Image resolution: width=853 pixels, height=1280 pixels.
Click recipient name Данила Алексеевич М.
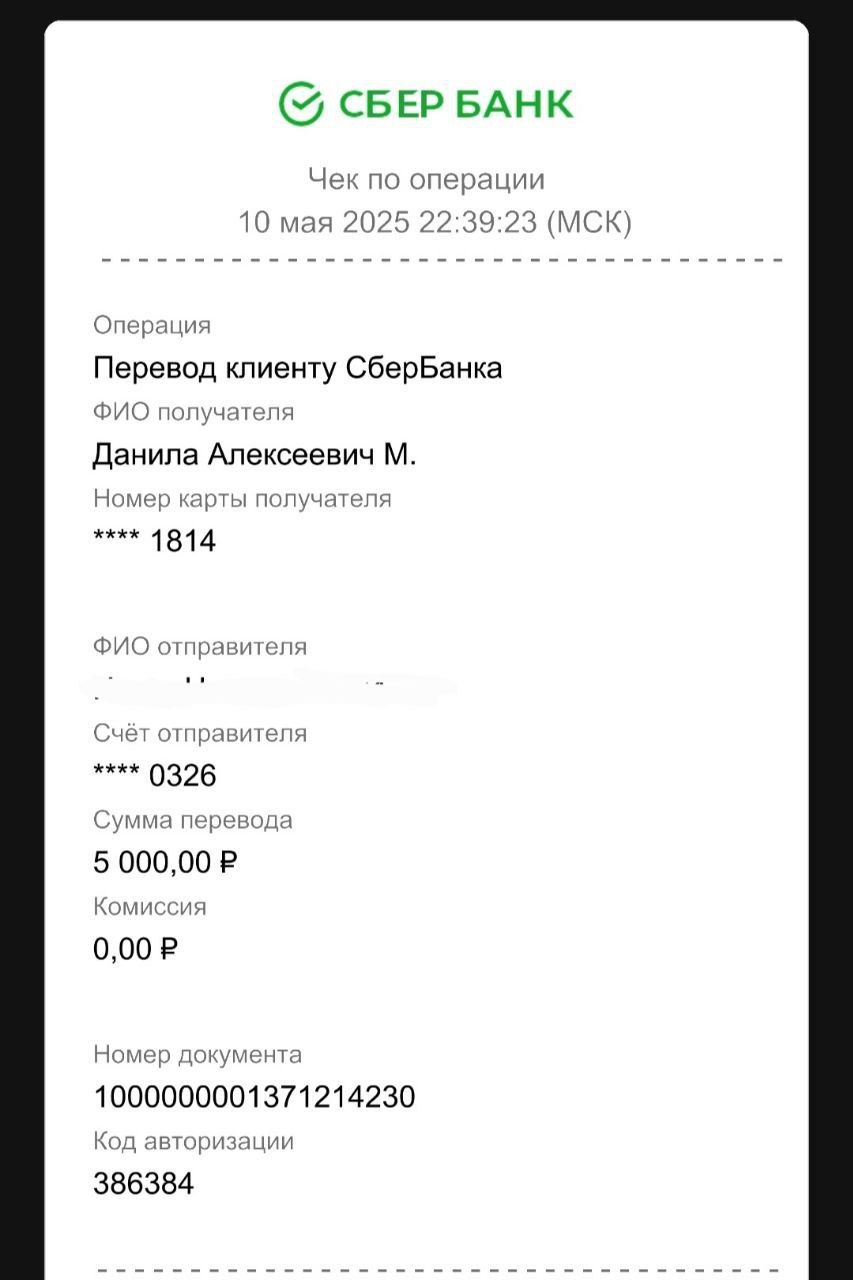point(255,455)
